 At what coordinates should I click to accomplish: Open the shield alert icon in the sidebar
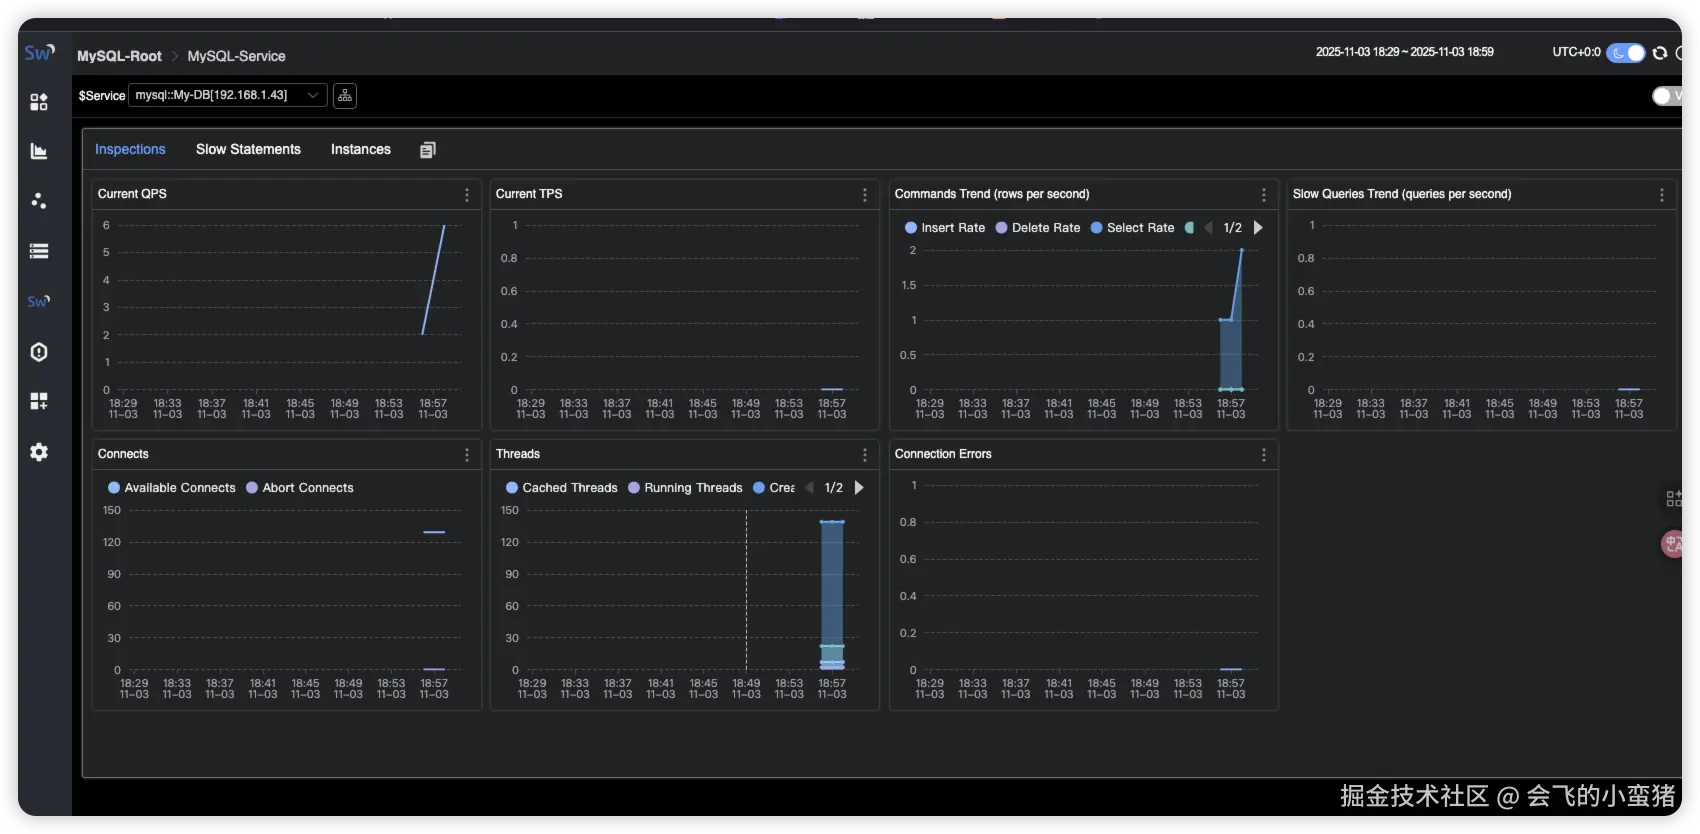(39, 352)
